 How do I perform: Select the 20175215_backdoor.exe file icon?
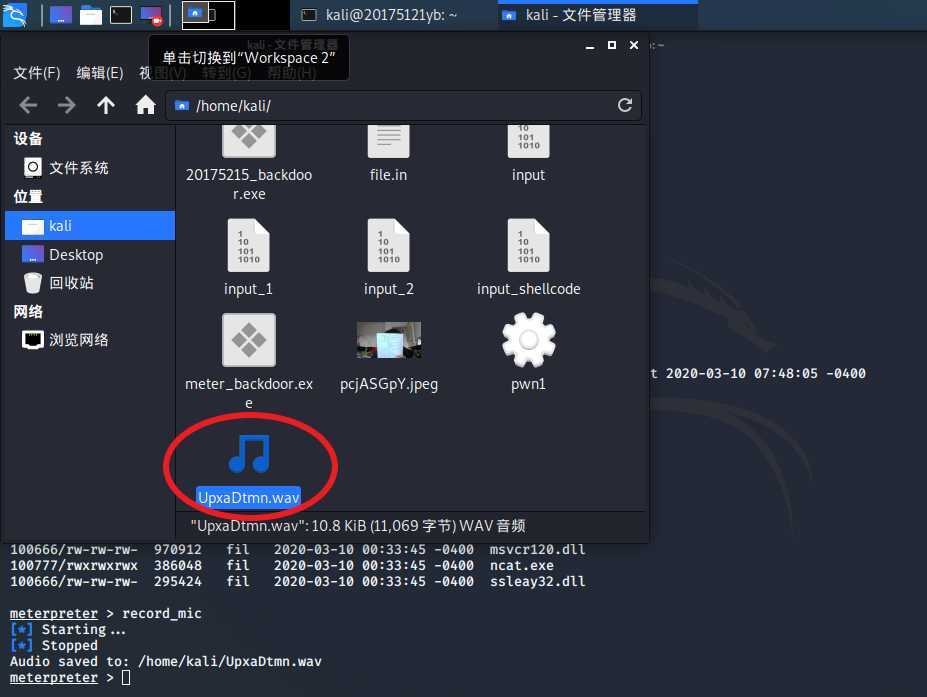(249, 141)
